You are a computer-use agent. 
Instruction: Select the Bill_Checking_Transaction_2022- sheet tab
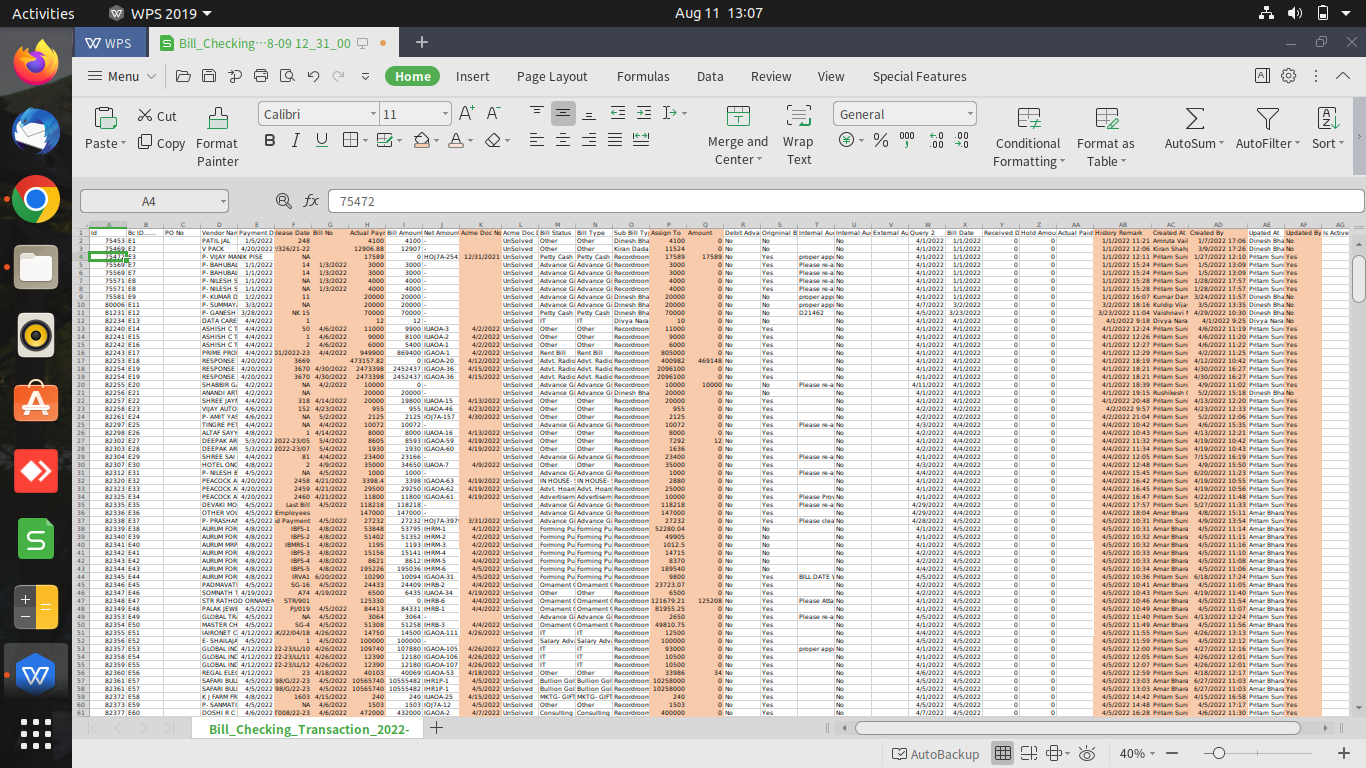click(x=309, y=730)
